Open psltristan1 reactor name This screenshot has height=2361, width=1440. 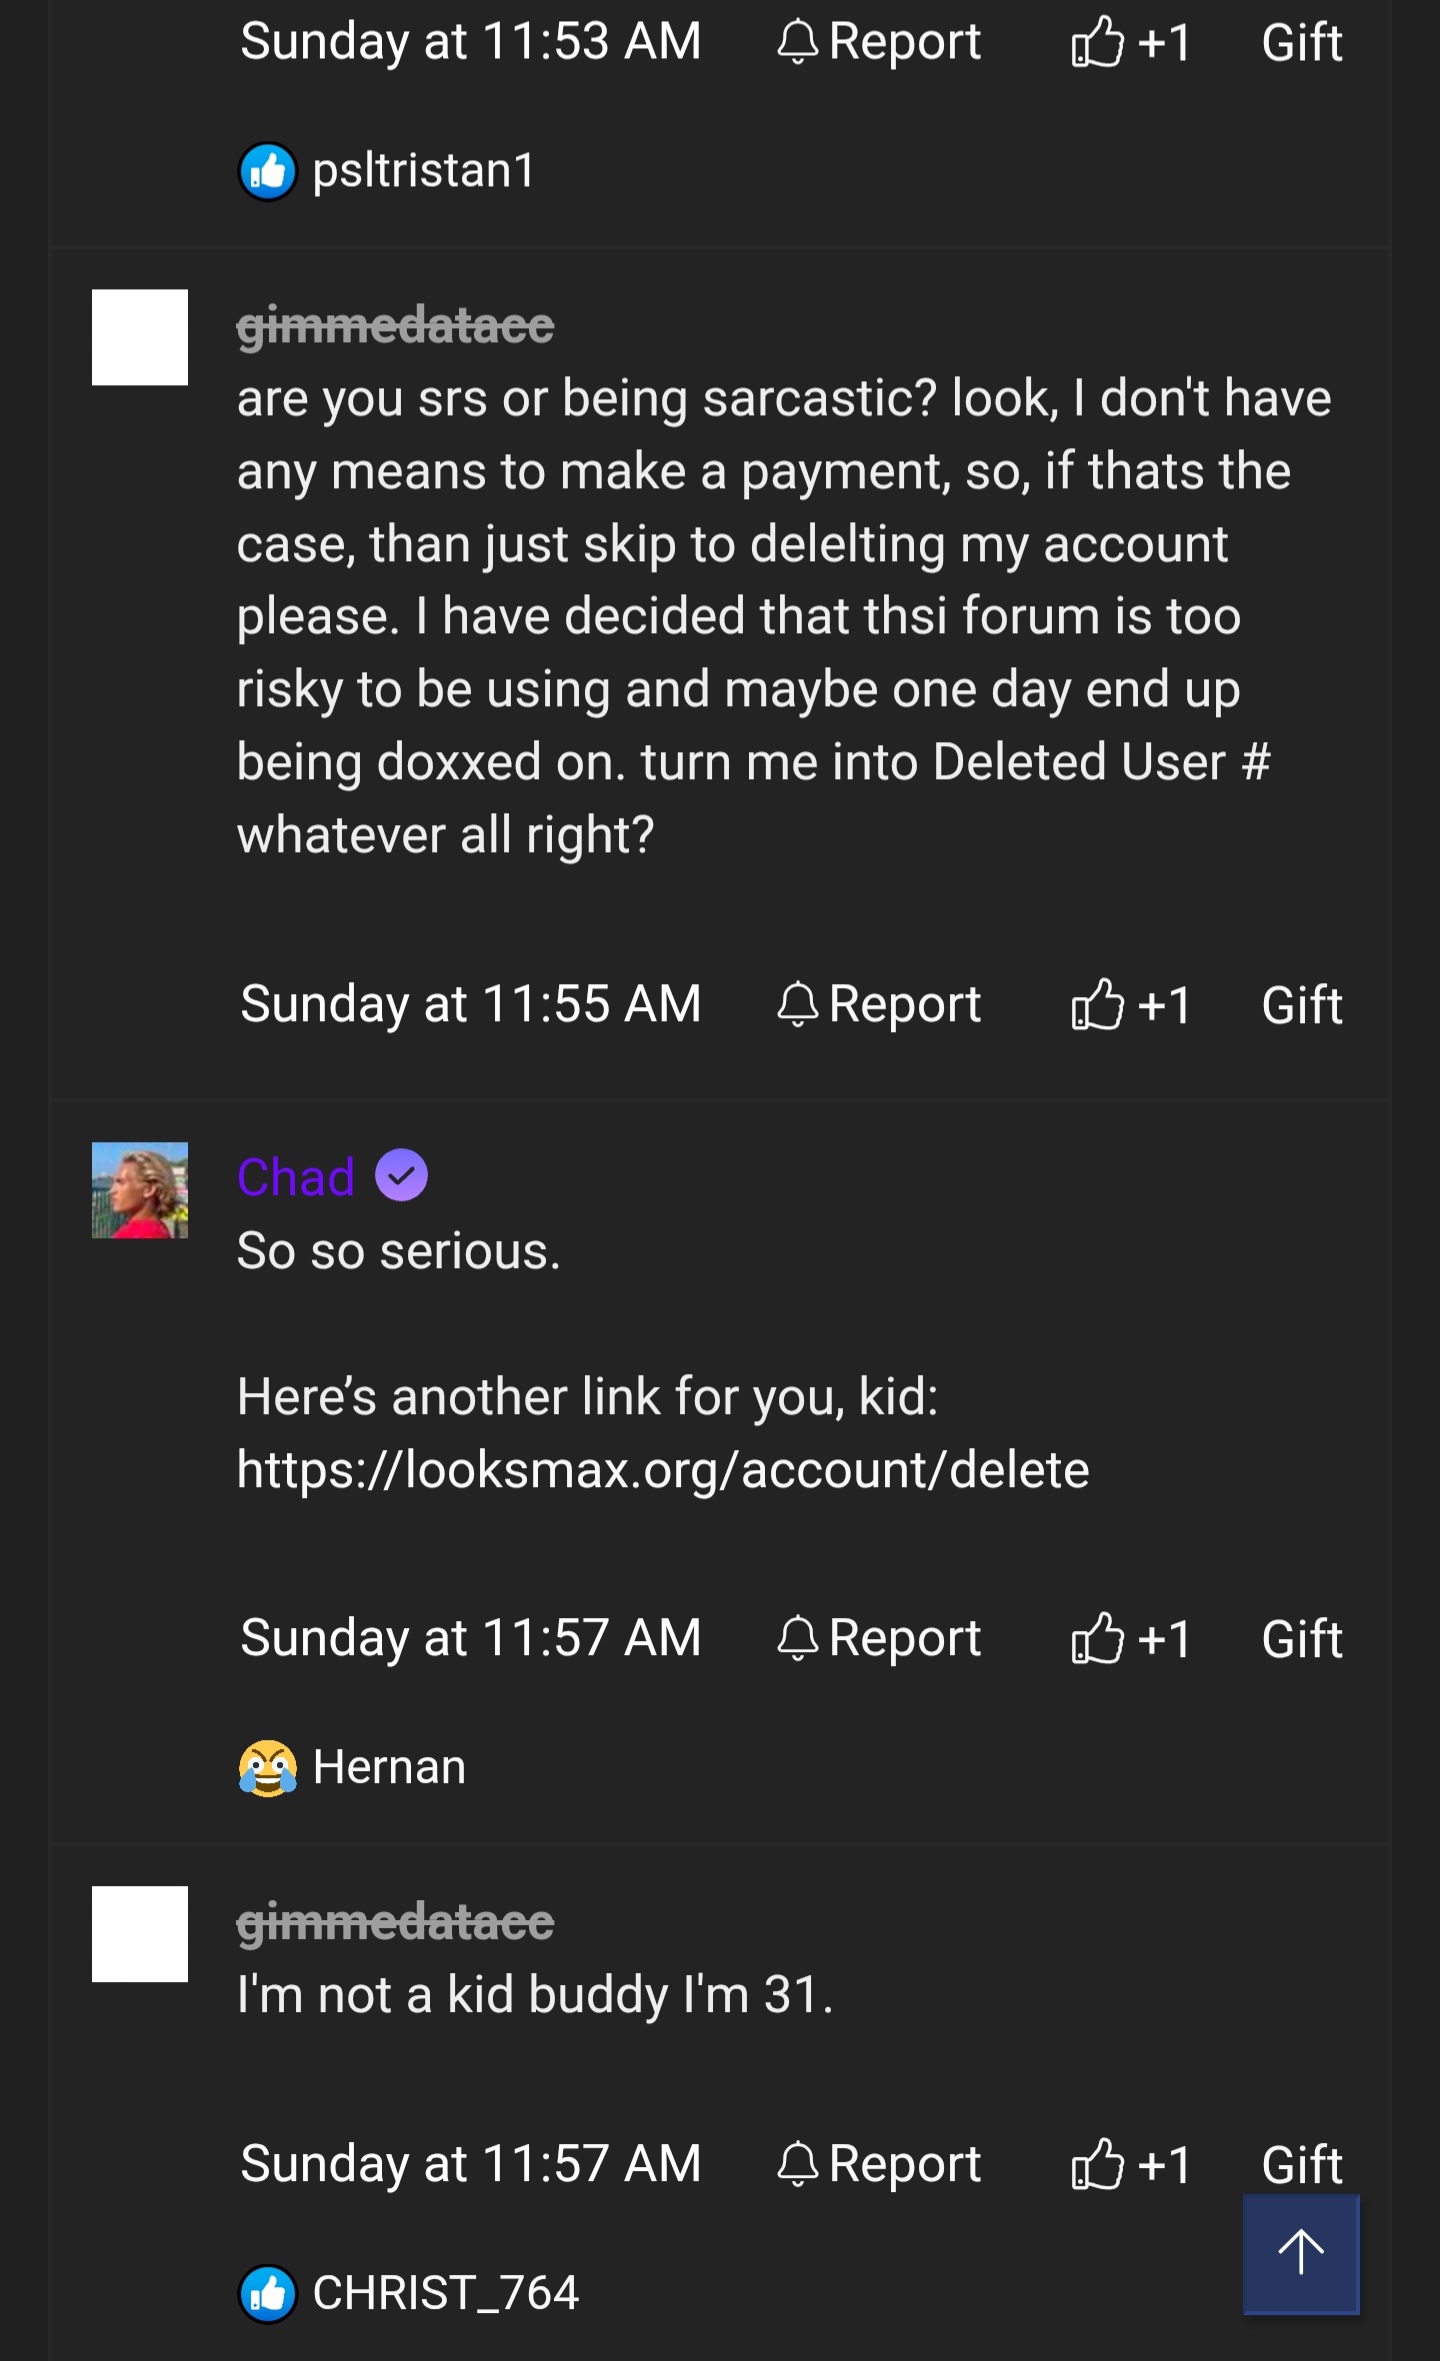pos(423,171)
